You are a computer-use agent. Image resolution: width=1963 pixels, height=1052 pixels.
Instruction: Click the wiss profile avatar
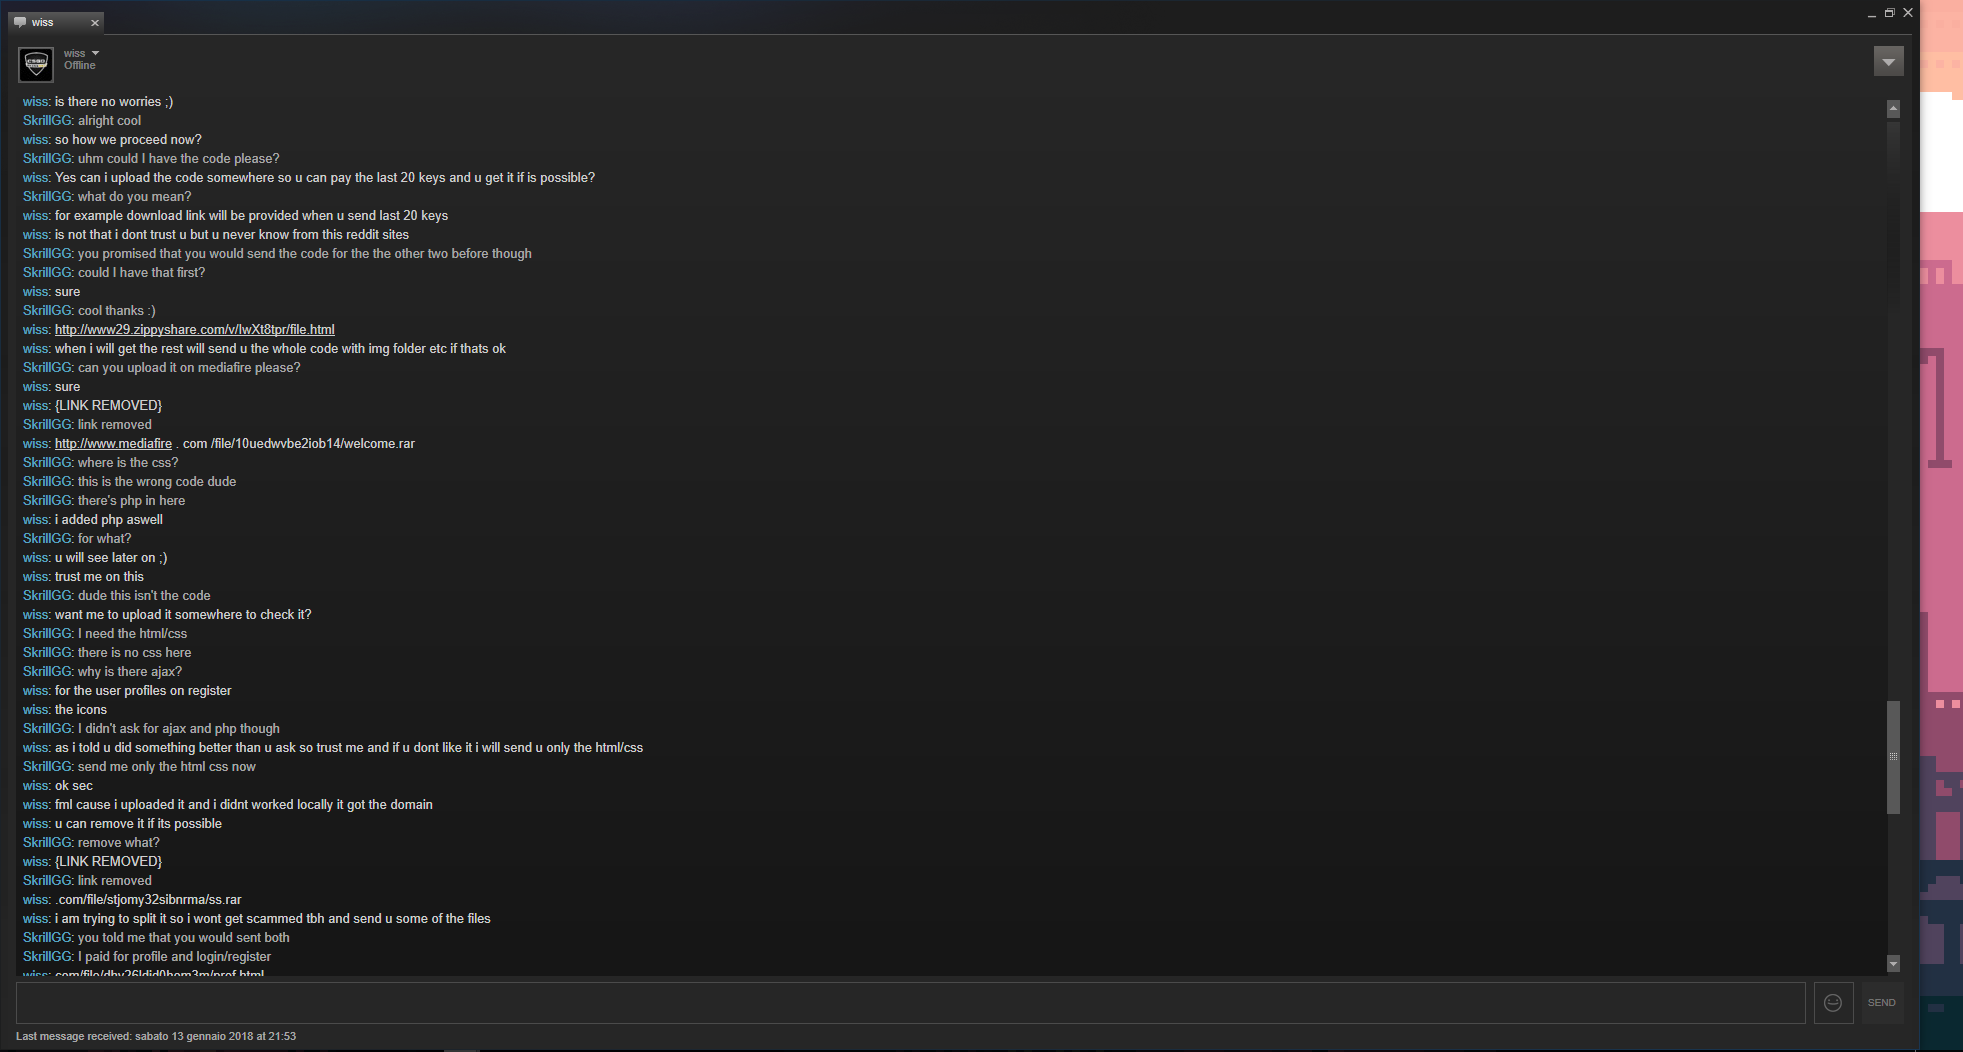36,64
